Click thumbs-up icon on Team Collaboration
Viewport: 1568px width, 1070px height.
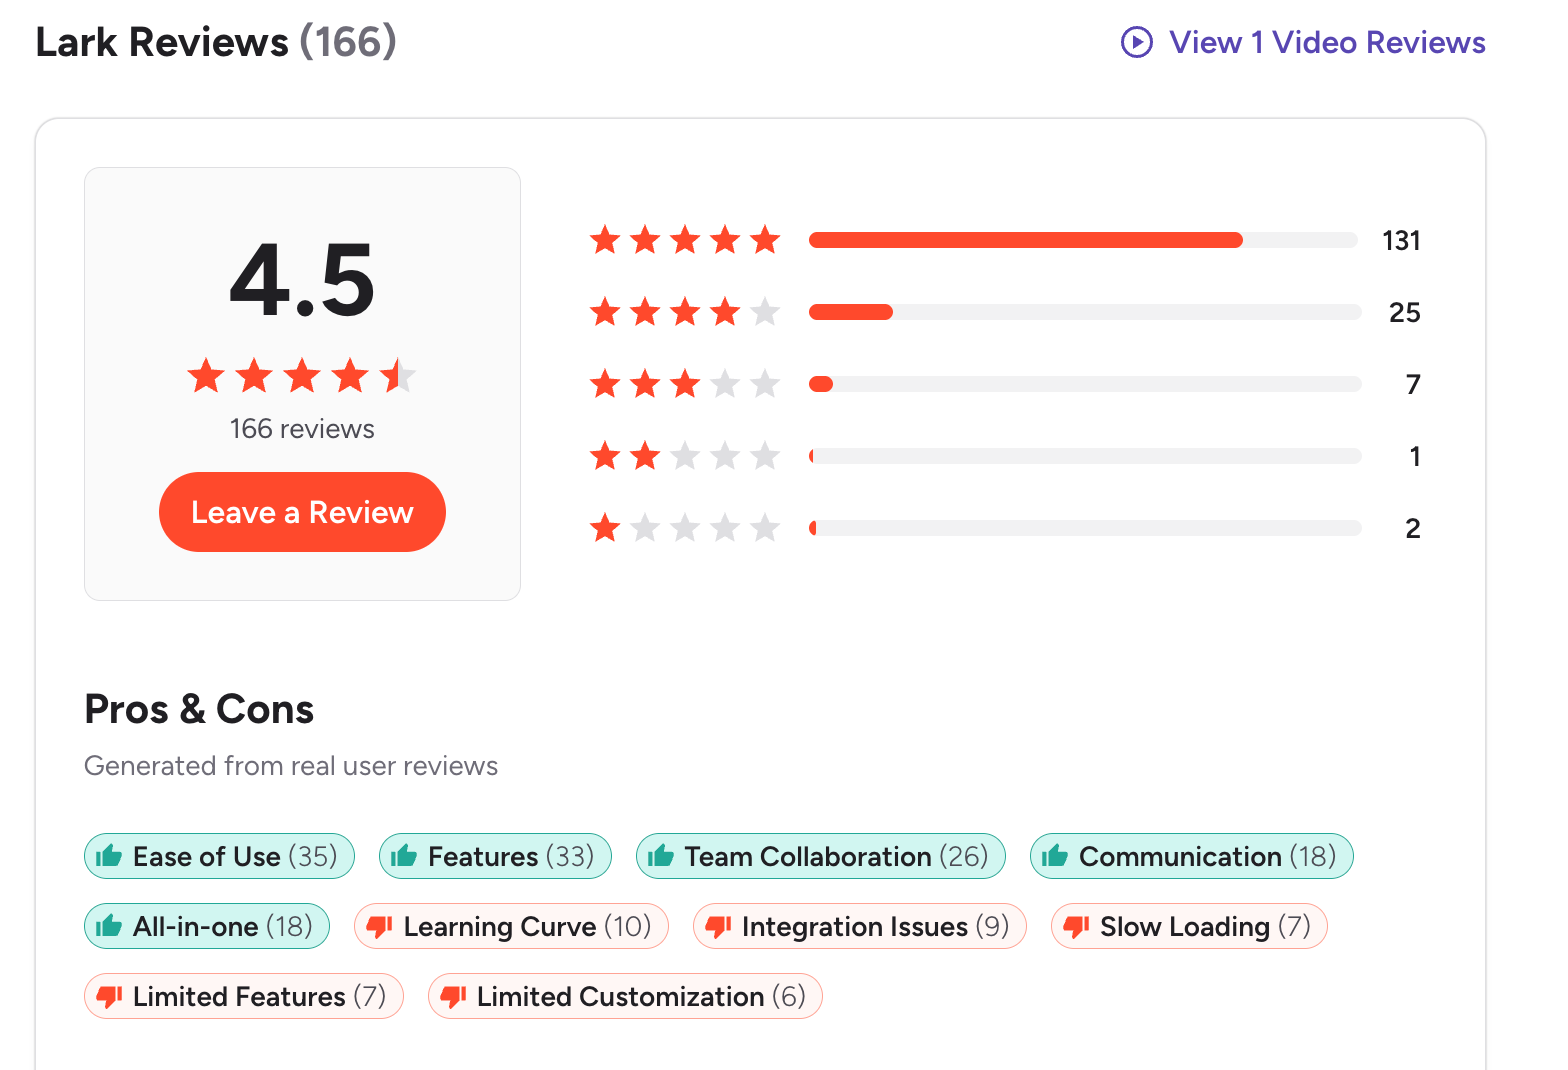click(661, 856)
